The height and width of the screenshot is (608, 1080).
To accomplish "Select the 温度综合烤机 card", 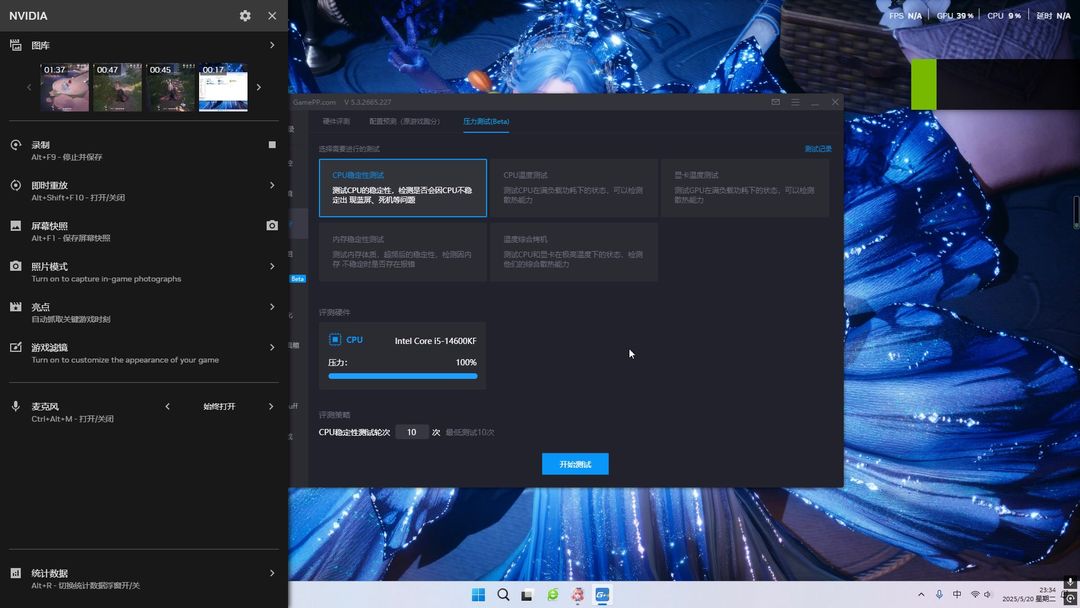I will (x=574, y=252).
